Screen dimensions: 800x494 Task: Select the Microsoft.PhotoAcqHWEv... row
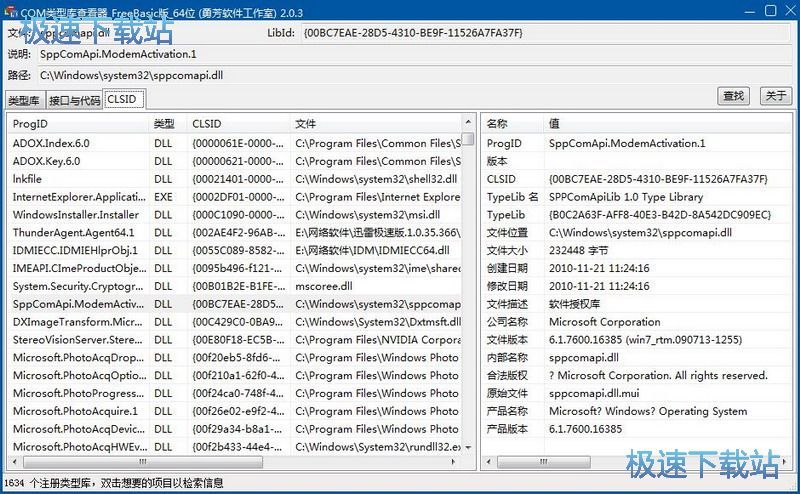pos(235,447)
